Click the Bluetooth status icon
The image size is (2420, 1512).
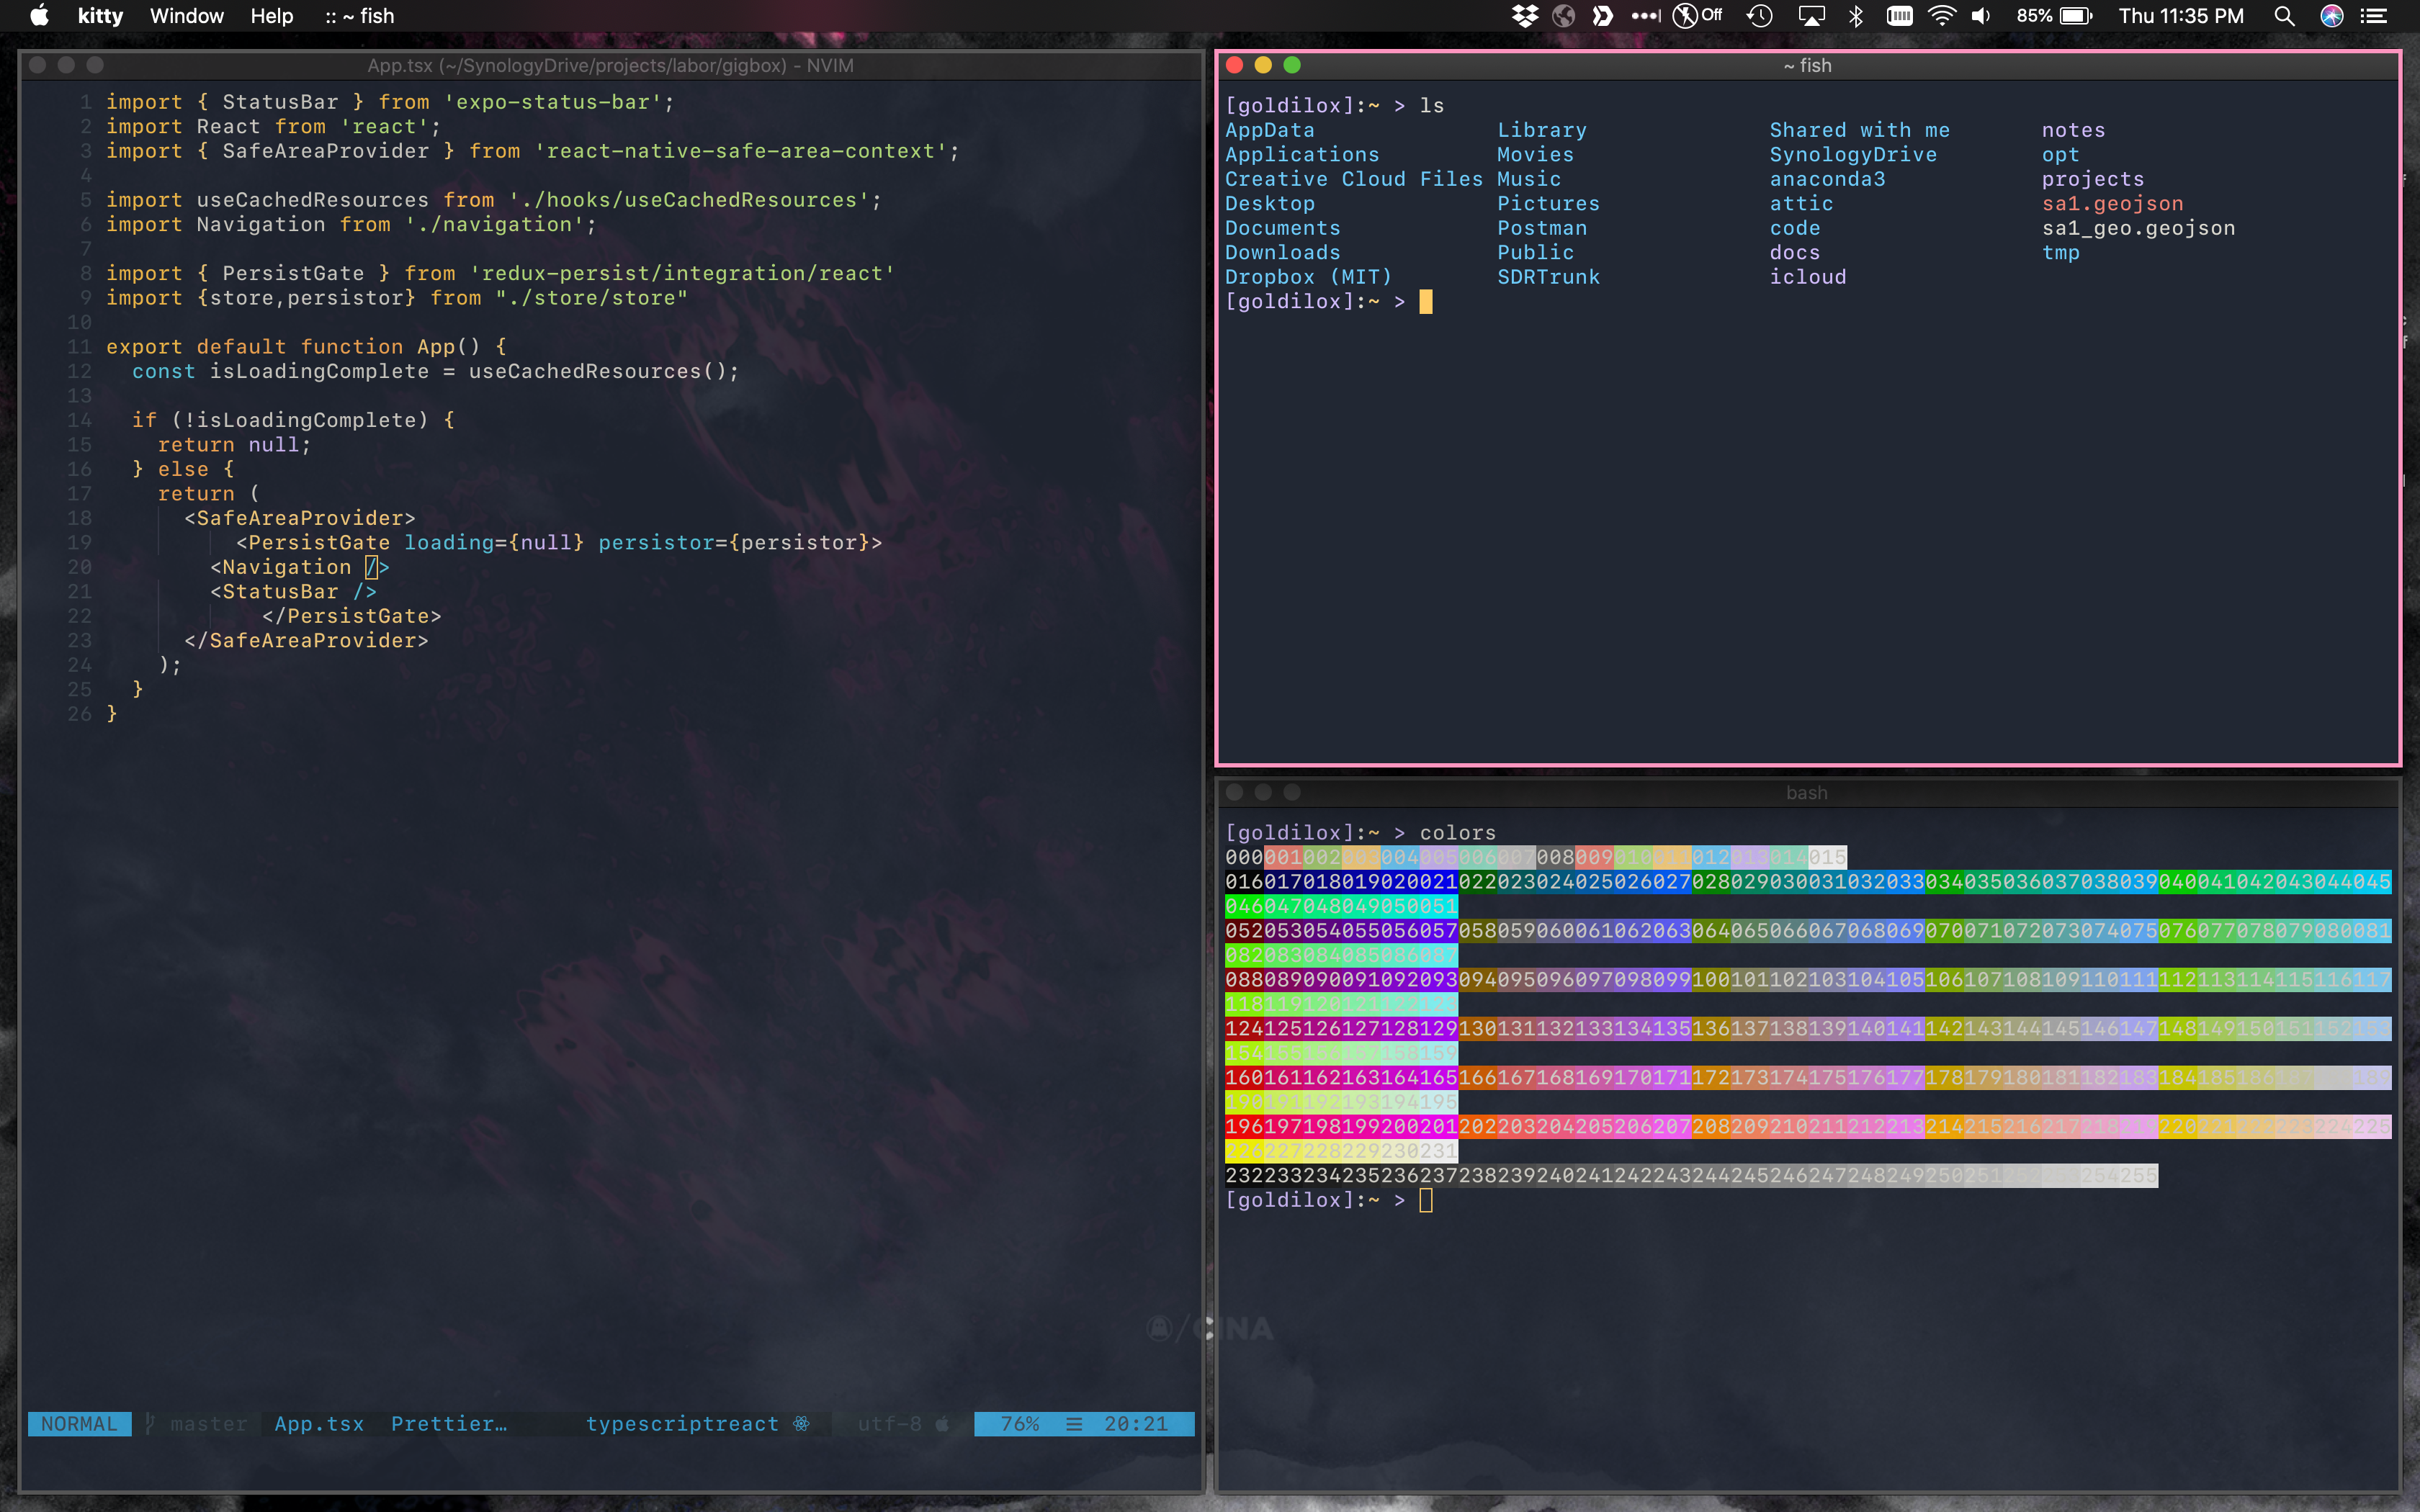pyautogui.click(x=1856, y=16)
